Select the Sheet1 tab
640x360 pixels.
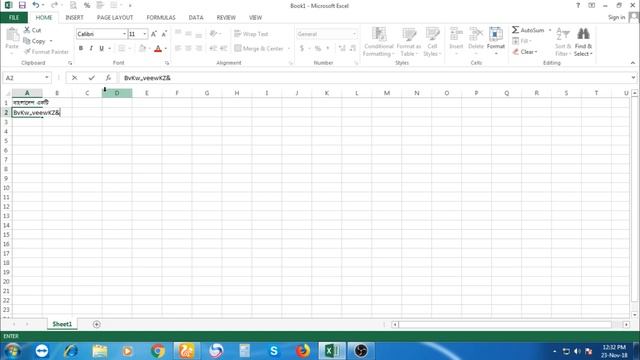pyautogui.click(x=62, y=324)
